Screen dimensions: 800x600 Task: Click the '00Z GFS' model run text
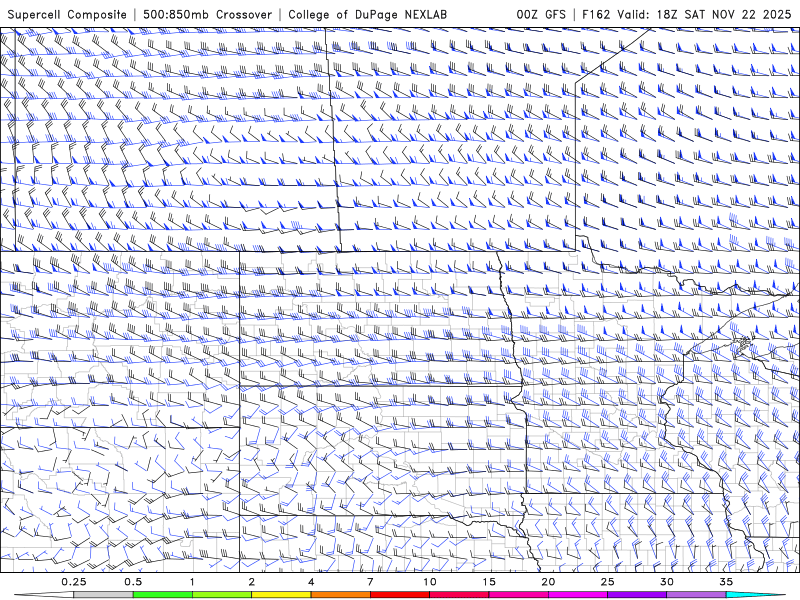pyautogui.click(x=541, y=14)
